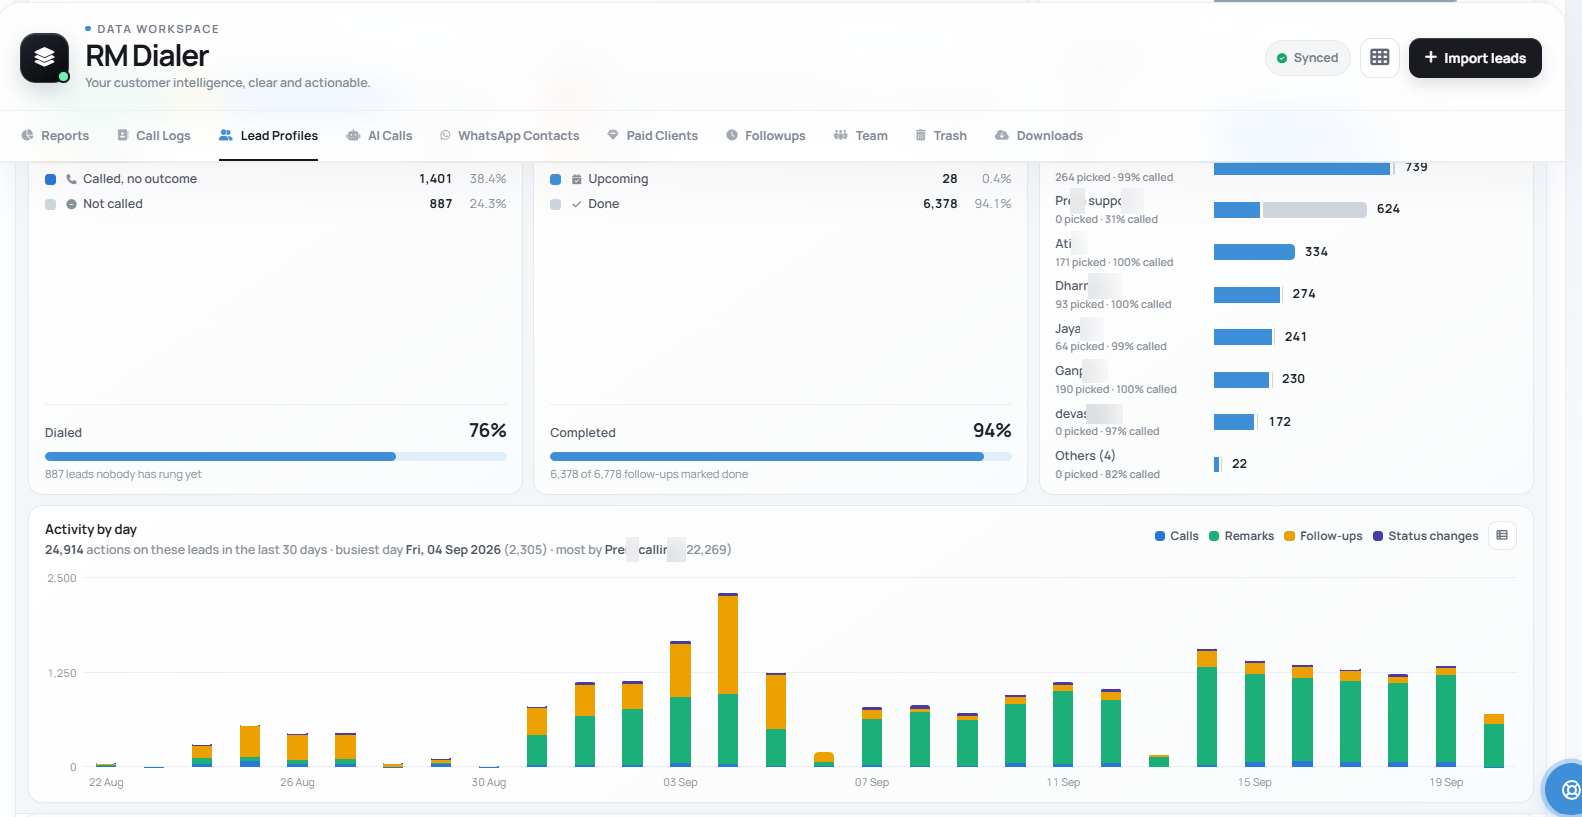Click the blue swatch for Called, no outcome

pyautogui.click(x=50, y=179)
